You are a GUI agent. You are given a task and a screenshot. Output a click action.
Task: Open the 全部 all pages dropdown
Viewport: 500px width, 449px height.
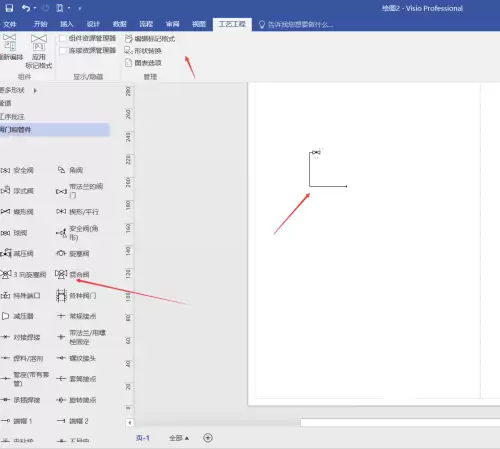tap(179, 438)
